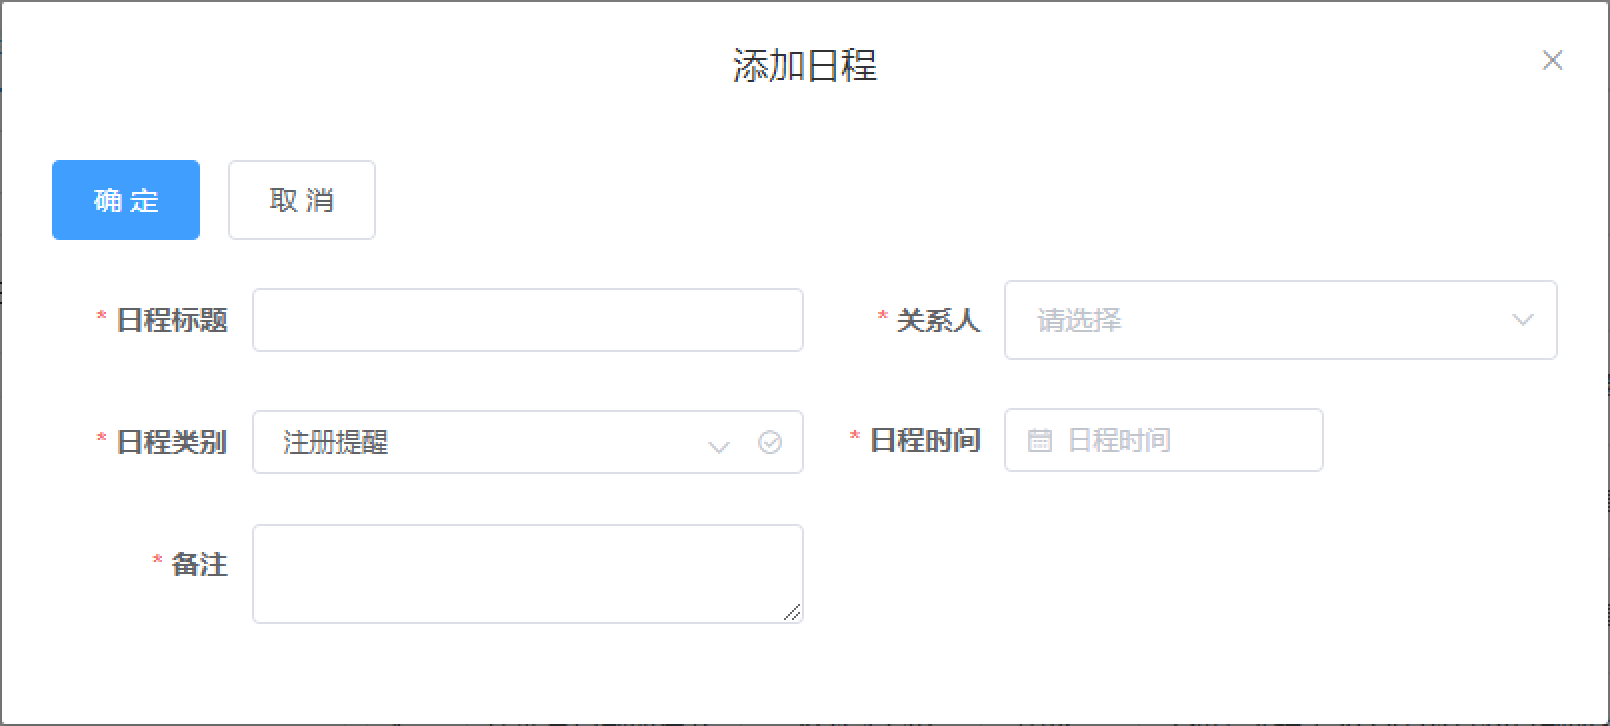Expand the 日程类别 dropdown showing 注册提醒
Image resolution: width=1610 pixels, height=726 pixels.
pos(528,442)
